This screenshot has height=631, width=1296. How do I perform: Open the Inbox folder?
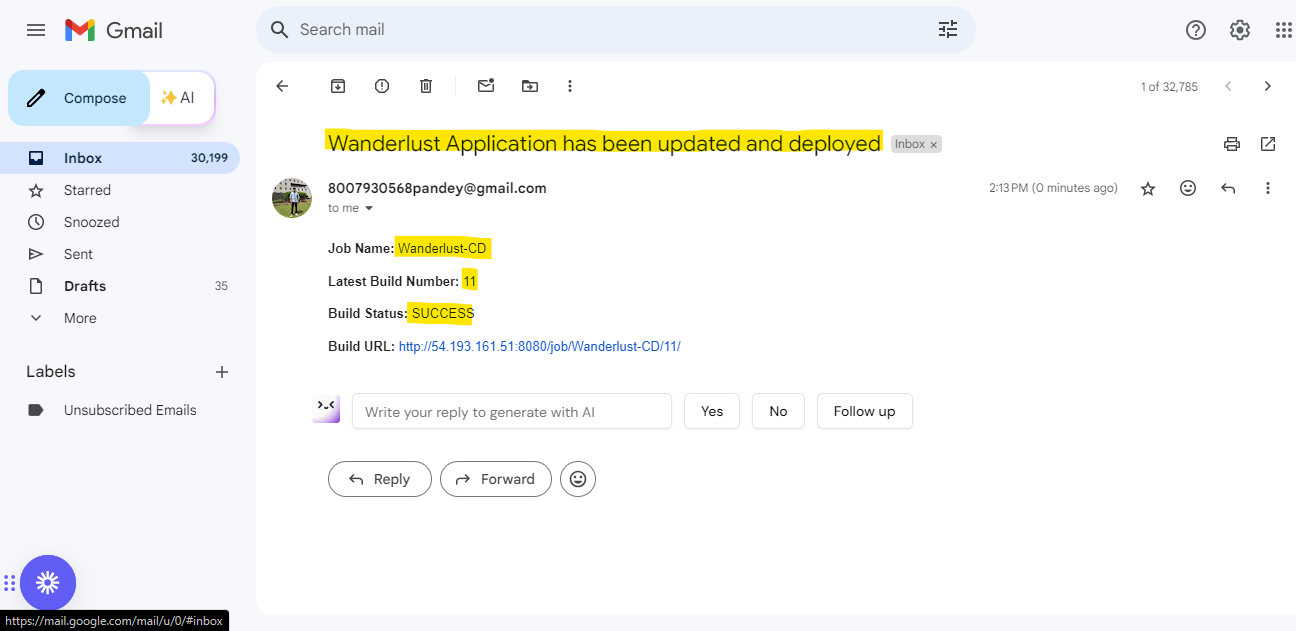point(120,158)
